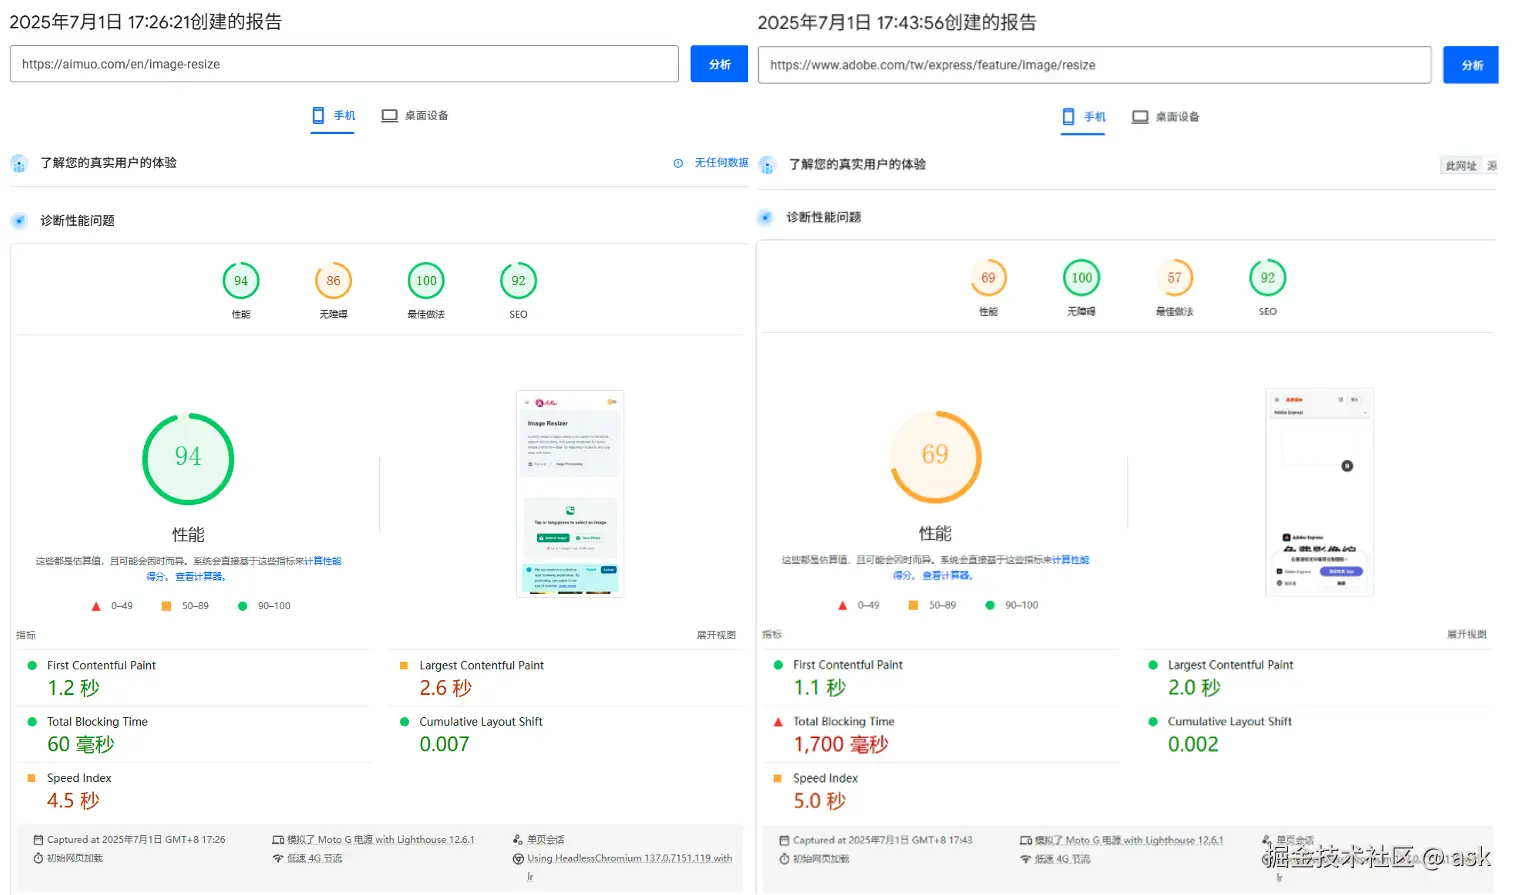Image resolution: width=1515 pixels, height=895 pixels.
Task: Click the large 69 performance gauge
Action: coord(935,457)
